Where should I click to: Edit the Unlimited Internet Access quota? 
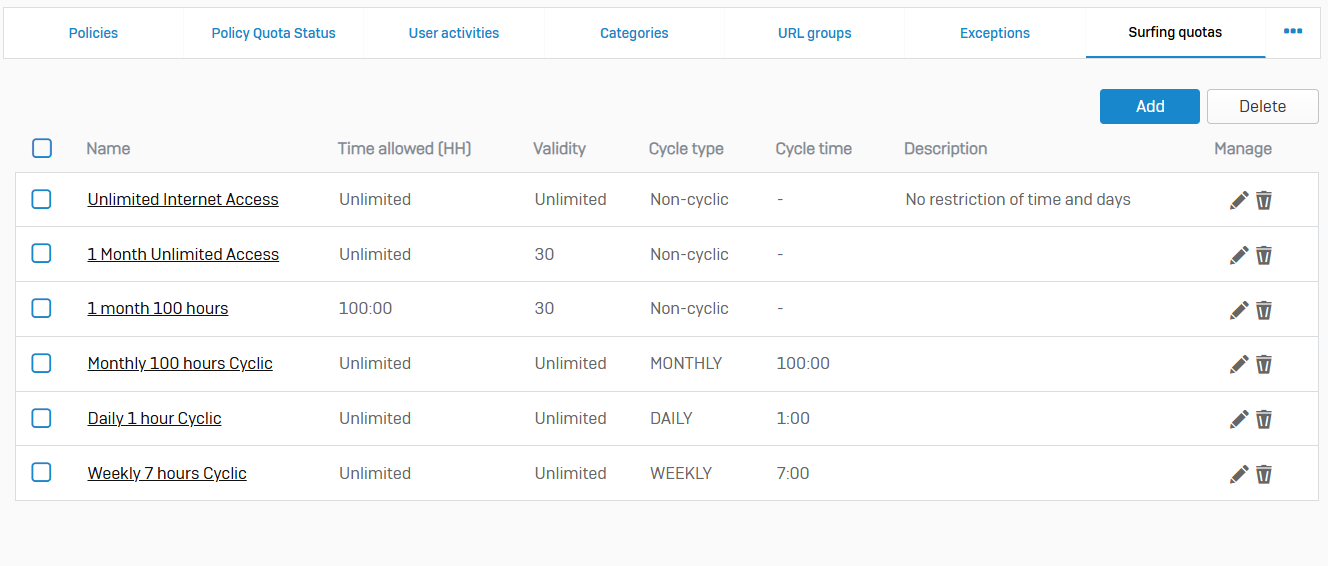pyautogui.click(x=1239, y=200)
